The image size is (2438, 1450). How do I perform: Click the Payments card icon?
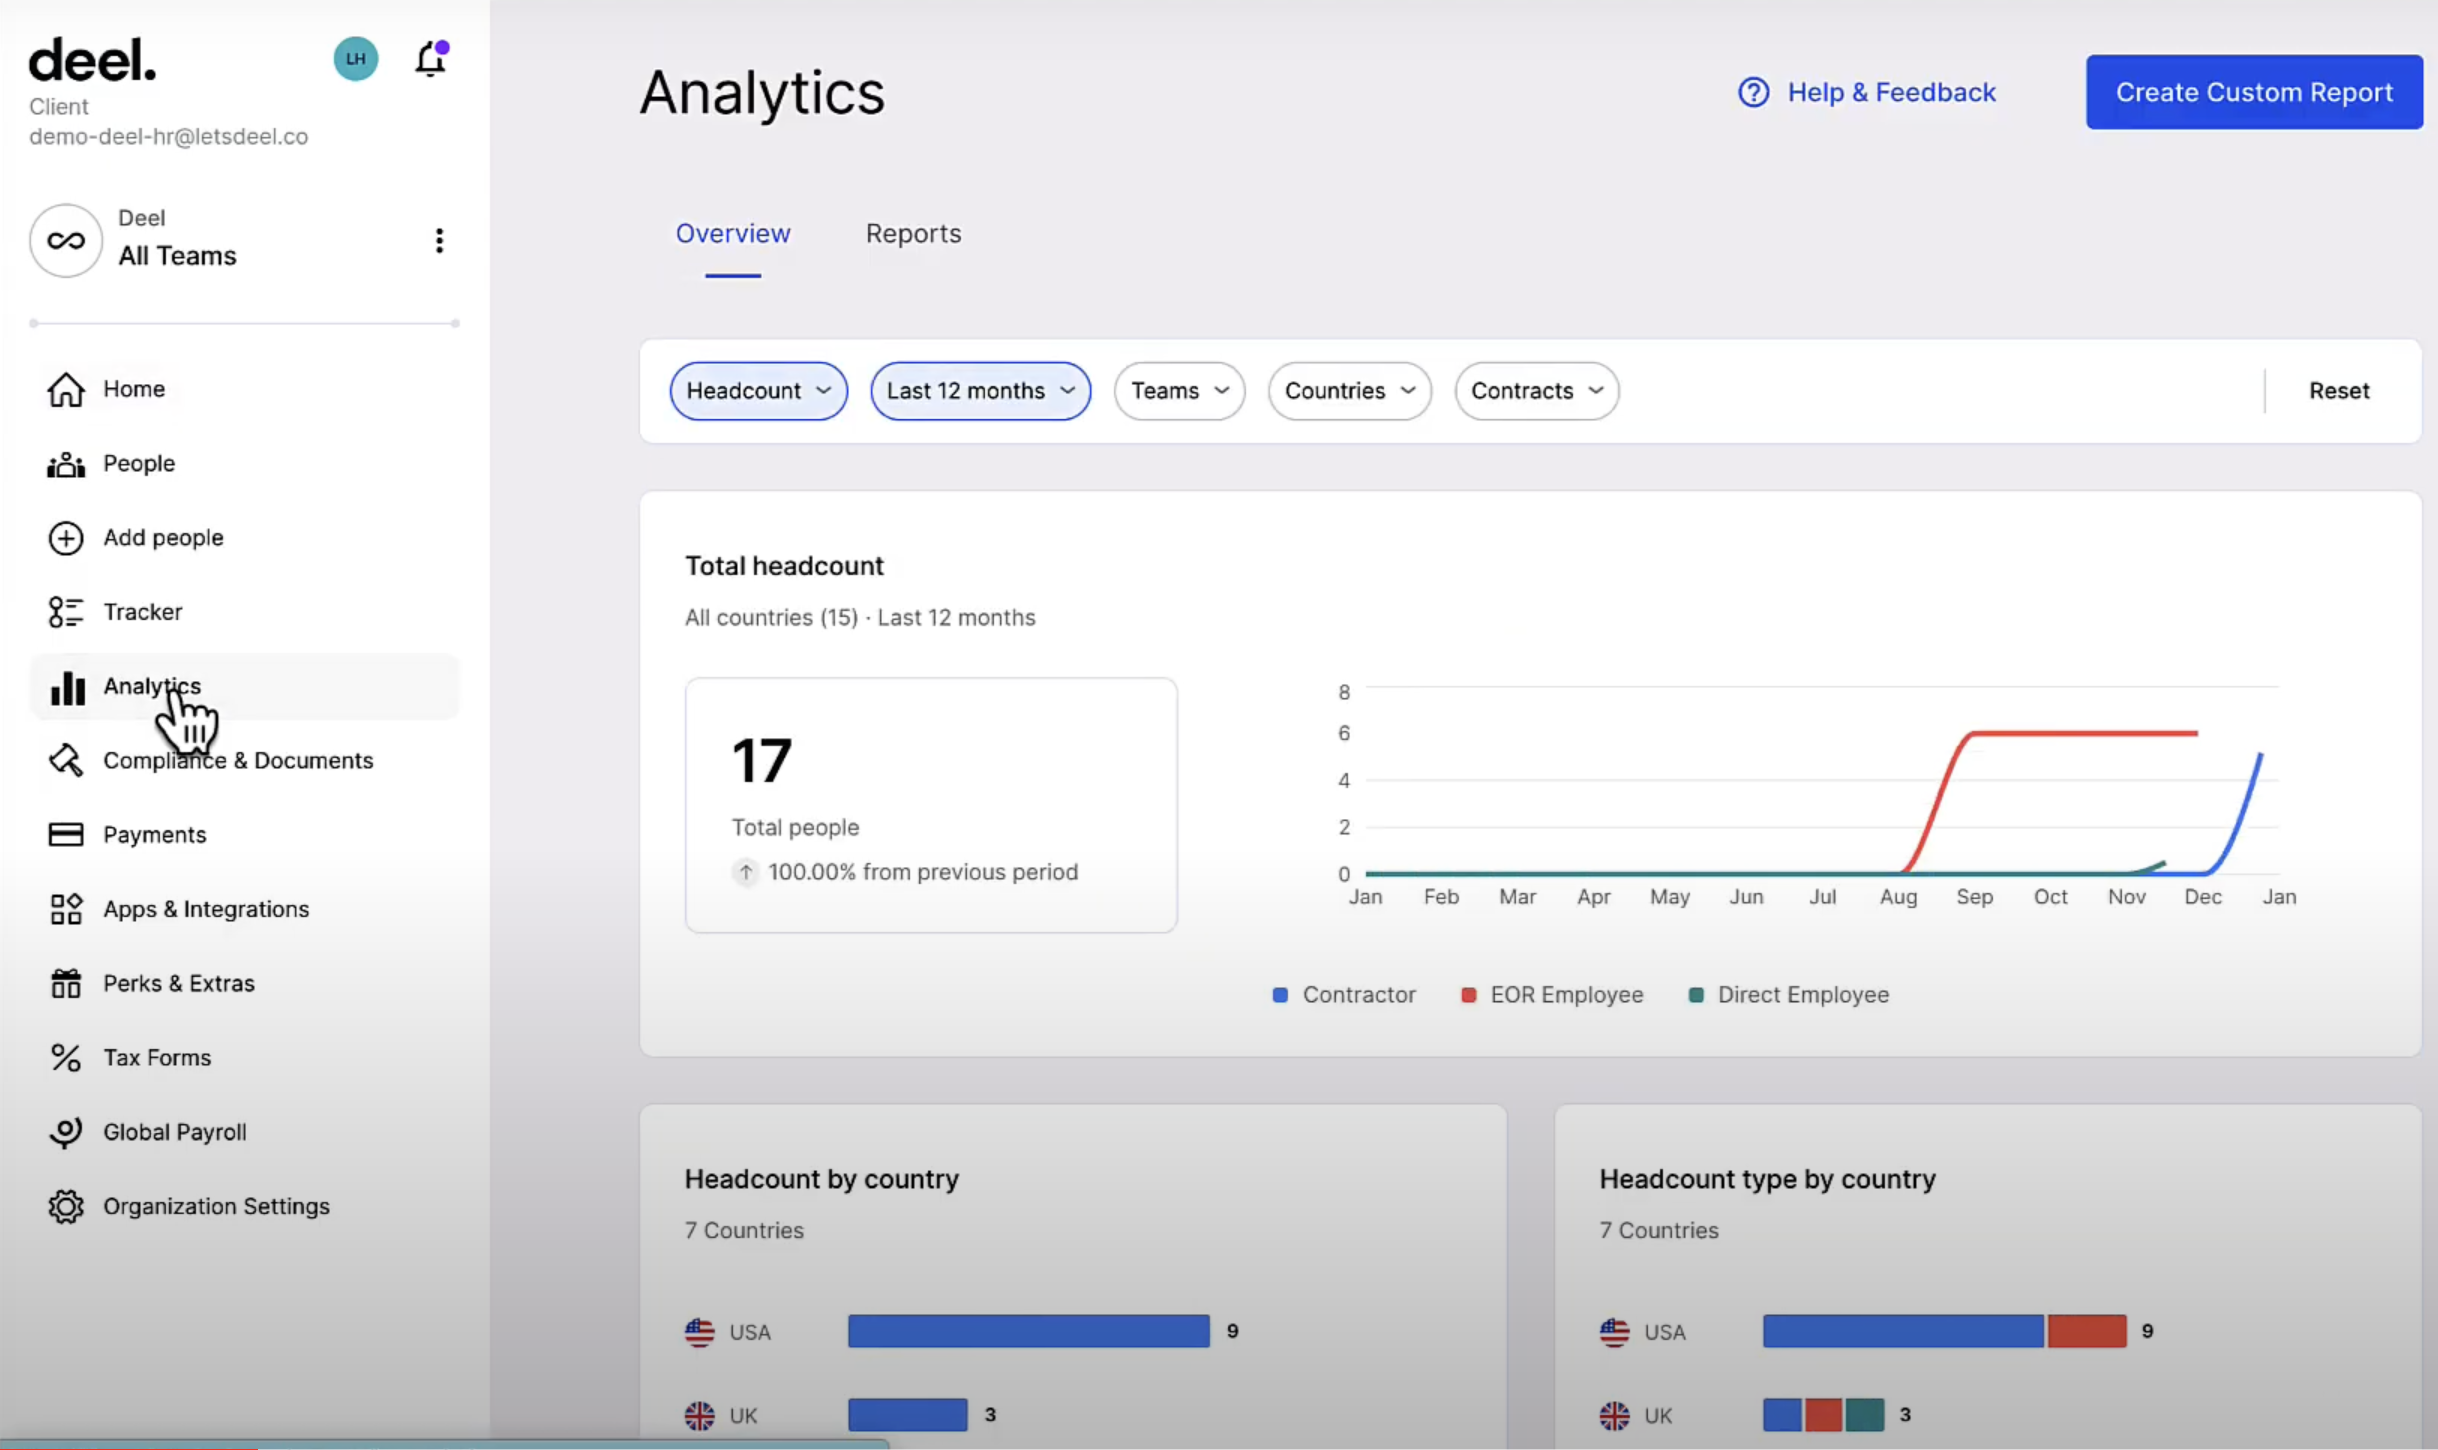pyautogui.click(x=66, y=834)
